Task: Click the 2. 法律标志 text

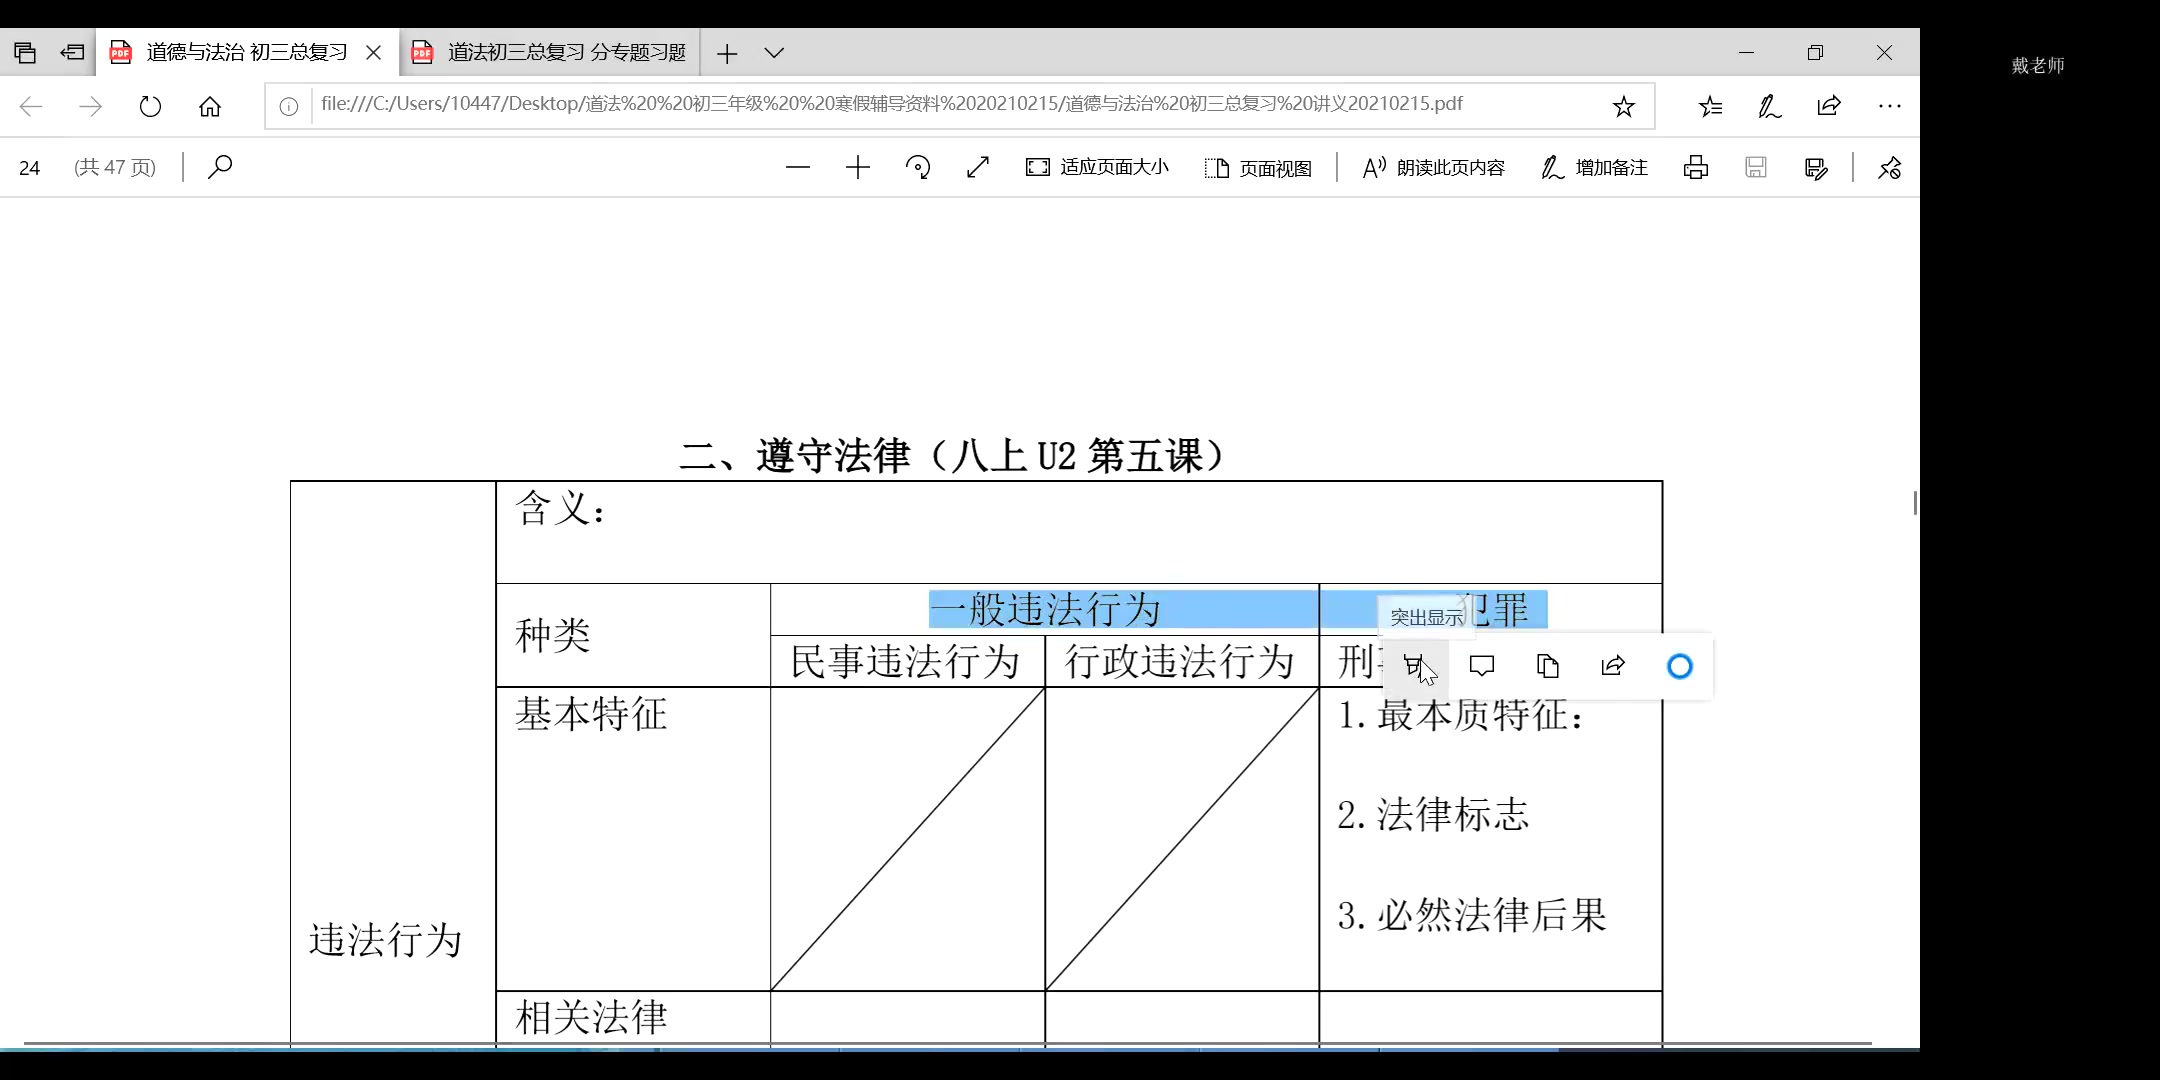Action: coord(1433,815)
